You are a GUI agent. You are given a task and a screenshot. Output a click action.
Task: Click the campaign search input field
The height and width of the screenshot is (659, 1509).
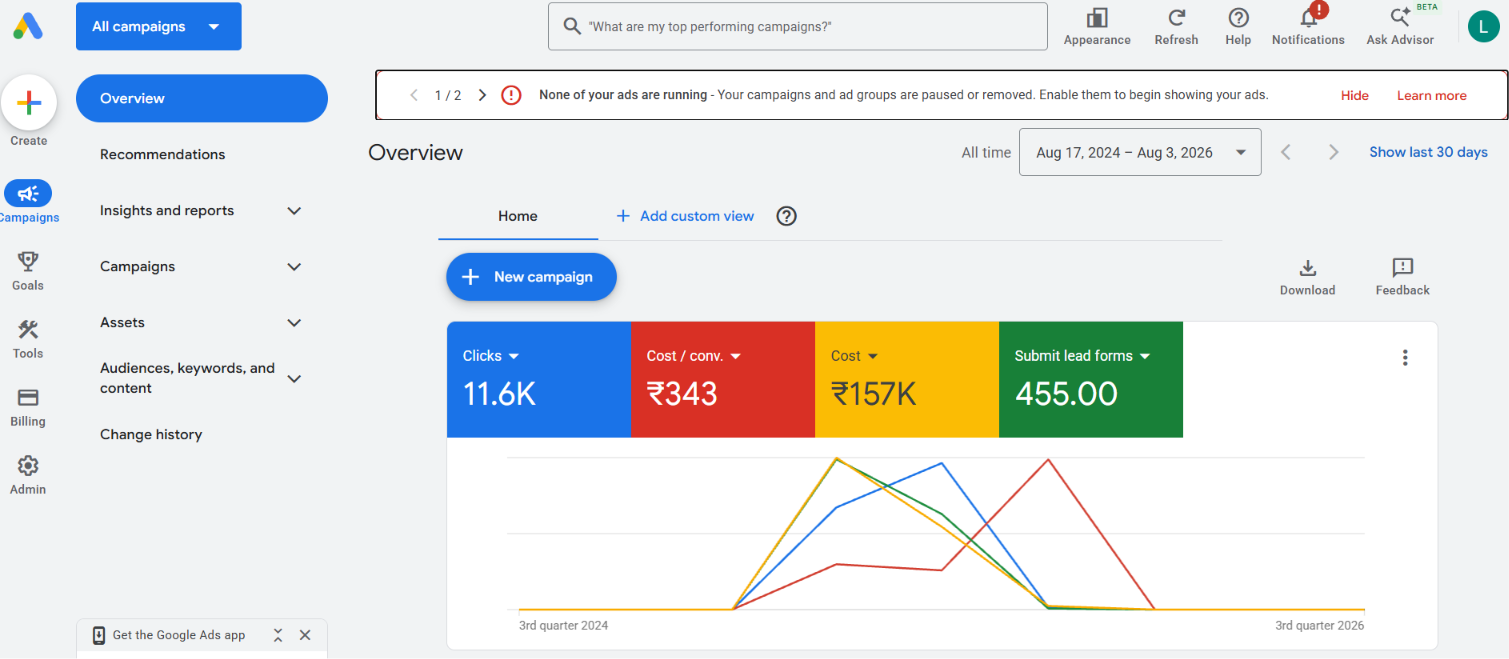[798, 26]
